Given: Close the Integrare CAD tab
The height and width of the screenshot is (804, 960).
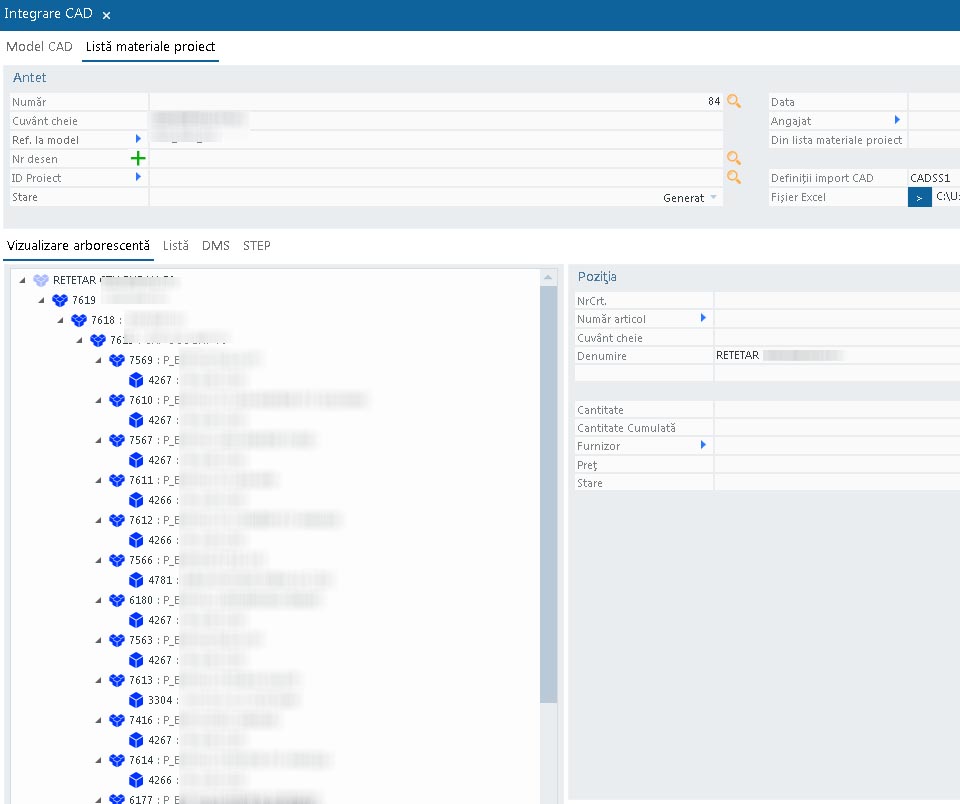Looking at the screenshot, I should (x=107, y=15).
